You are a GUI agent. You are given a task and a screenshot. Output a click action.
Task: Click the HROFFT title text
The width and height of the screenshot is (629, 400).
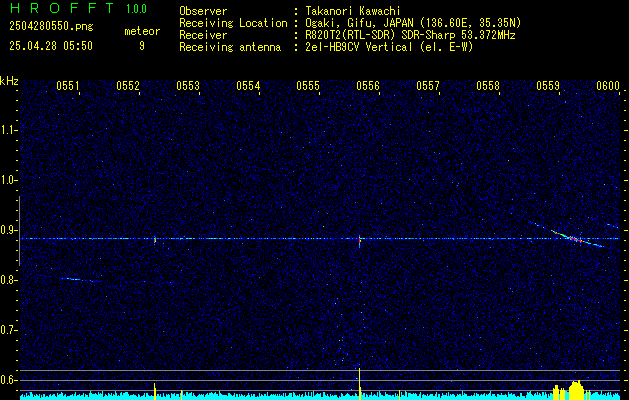pos(62,8)
